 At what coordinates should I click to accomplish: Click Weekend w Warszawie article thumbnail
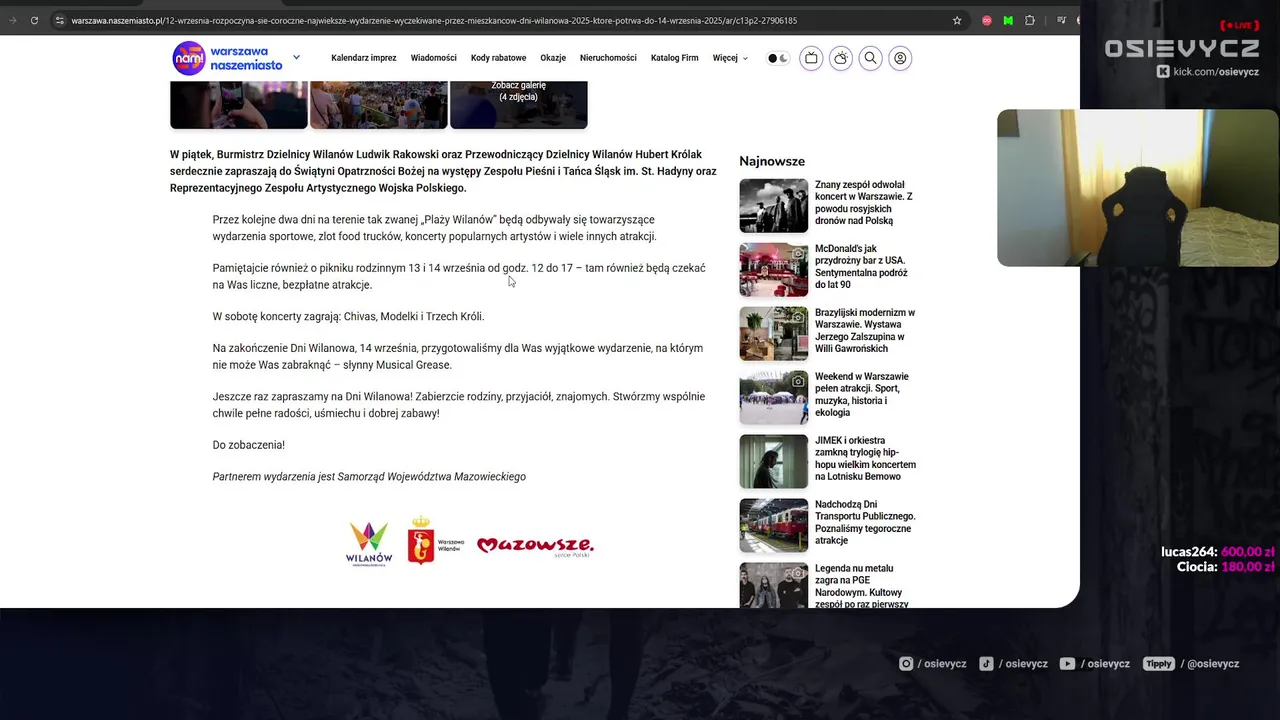(774, 397)
